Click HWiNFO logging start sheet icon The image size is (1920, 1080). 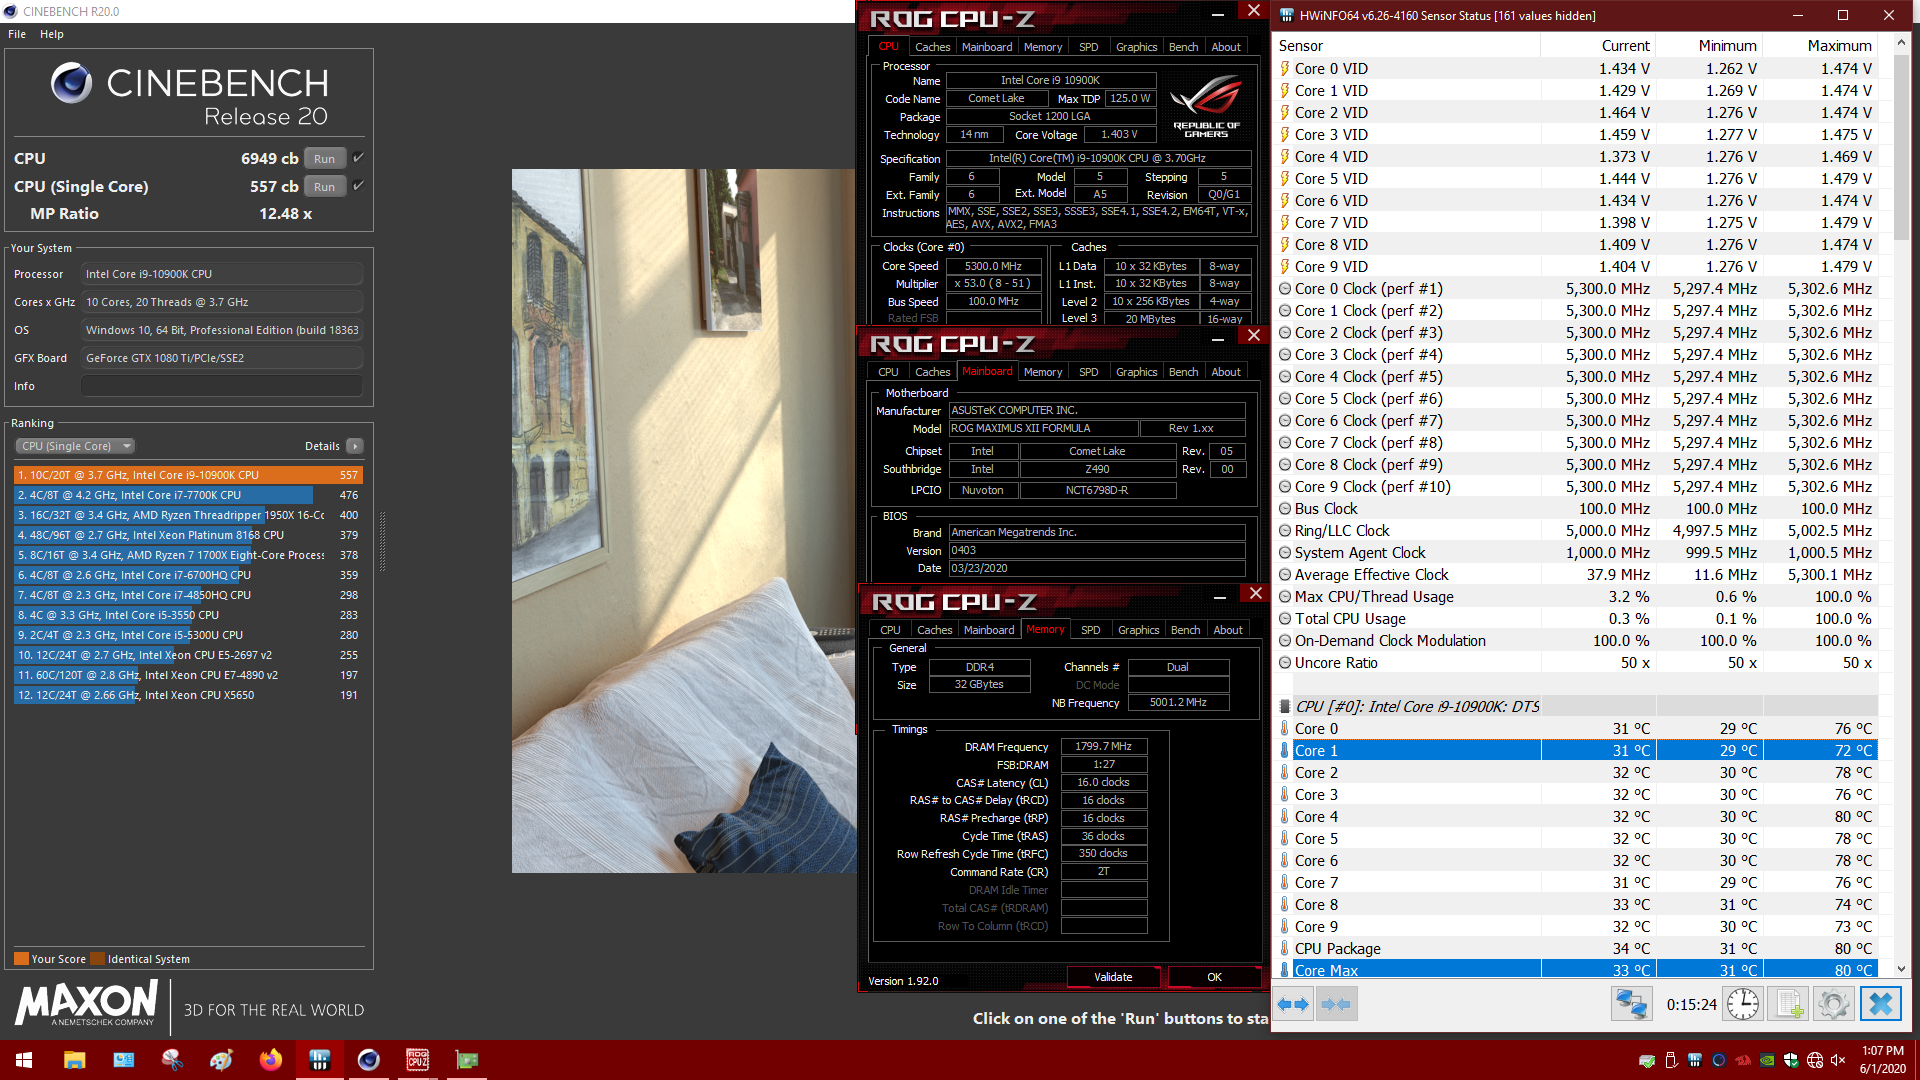1789,1004
